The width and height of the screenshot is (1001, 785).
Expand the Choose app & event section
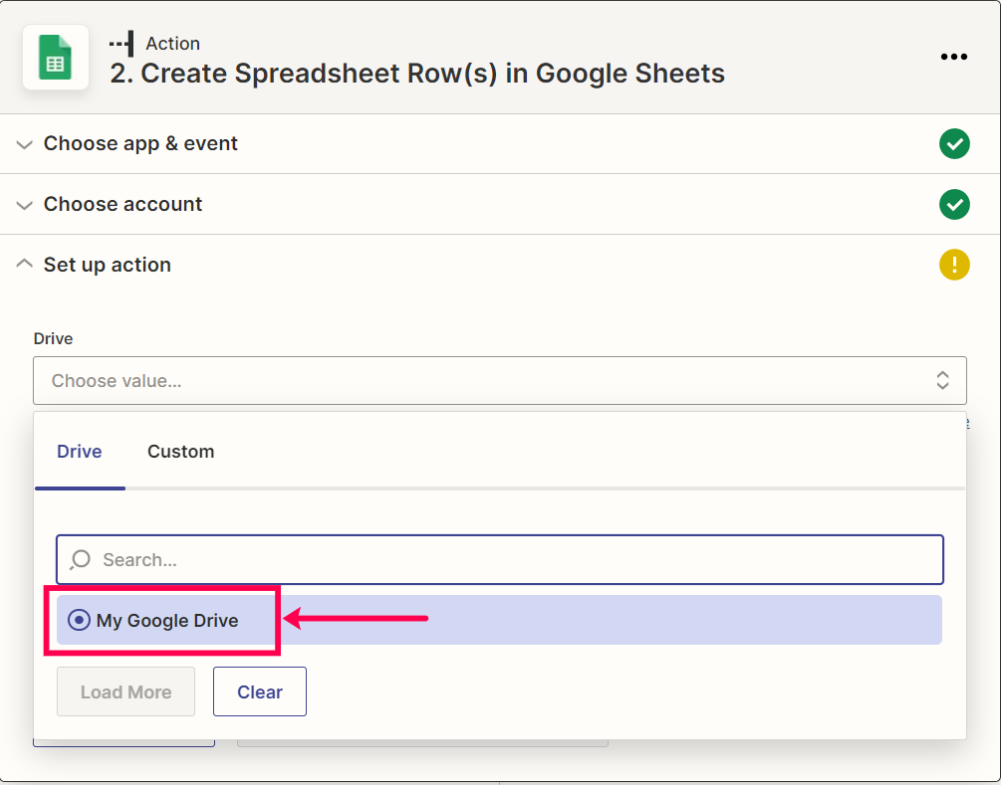pos(24,144)
